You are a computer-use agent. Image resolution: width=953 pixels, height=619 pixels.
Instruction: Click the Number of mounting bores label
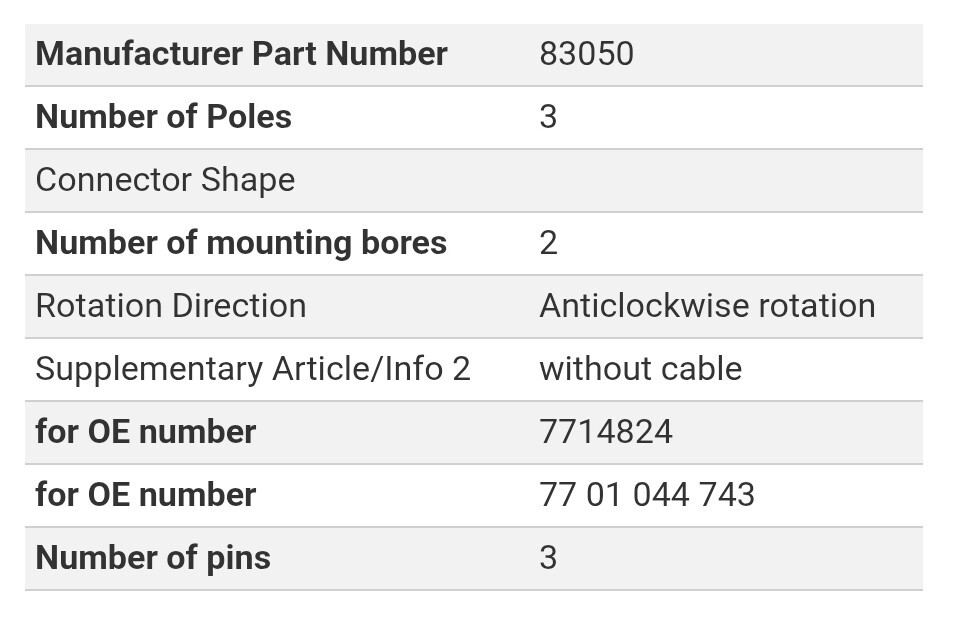(x=241, y=243)
